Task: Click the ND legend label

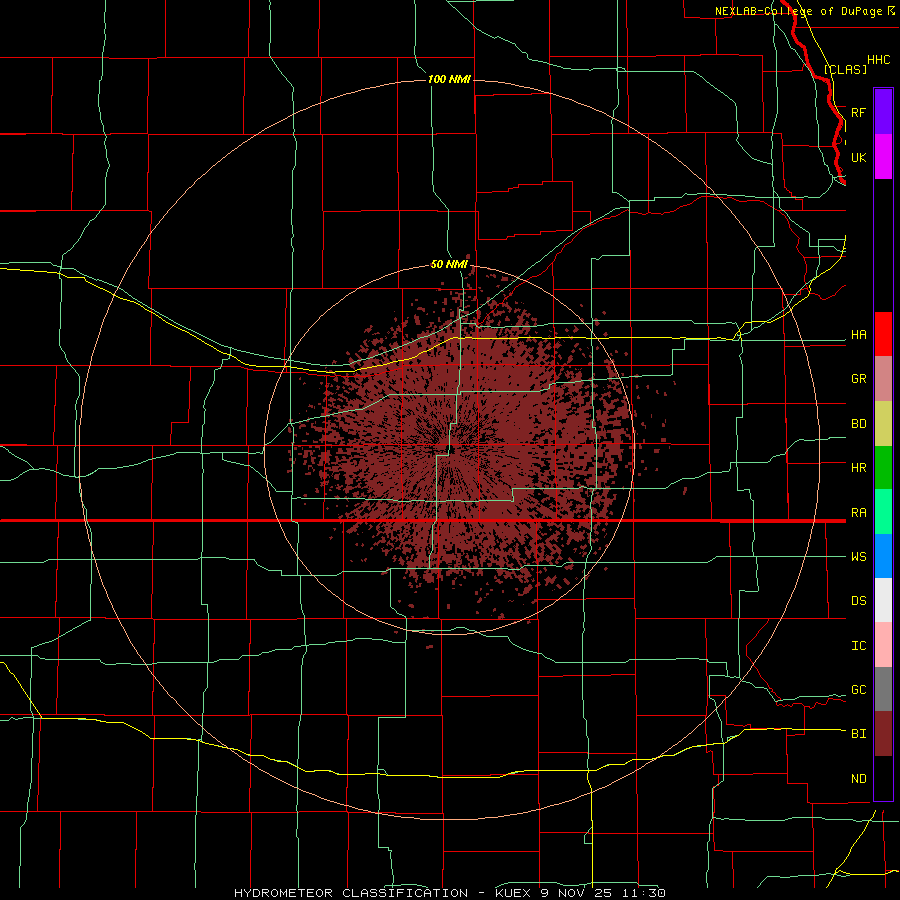Action: click(x=858, y=779)
